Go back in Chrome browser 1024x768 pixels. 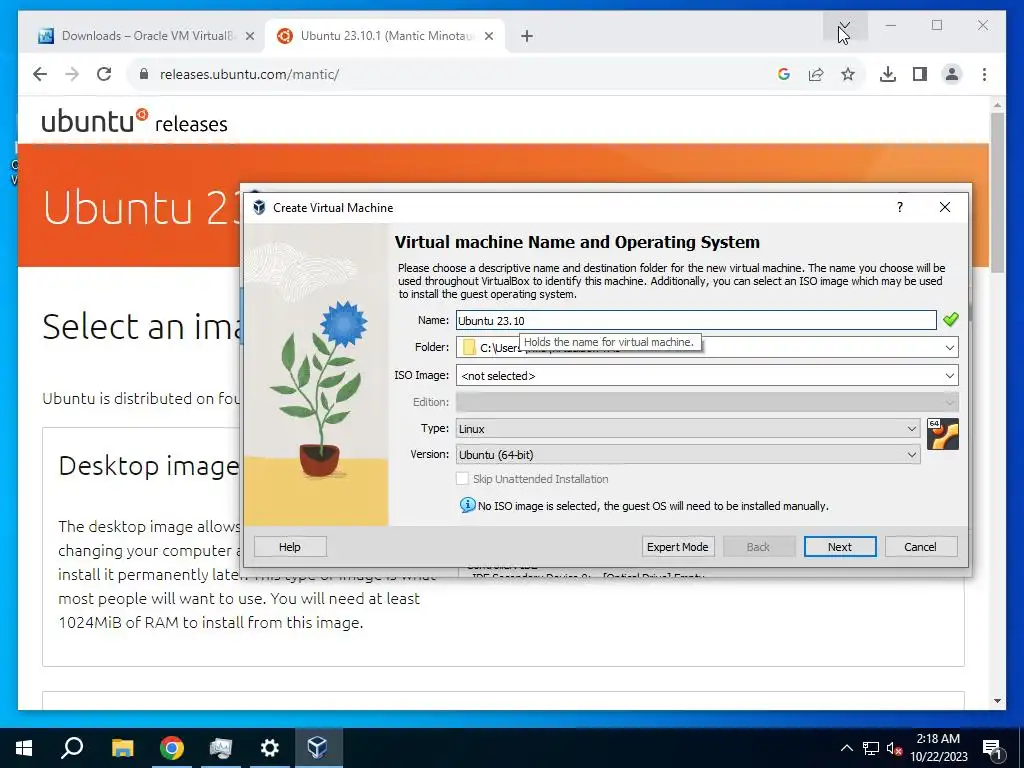tap(40, 74)
